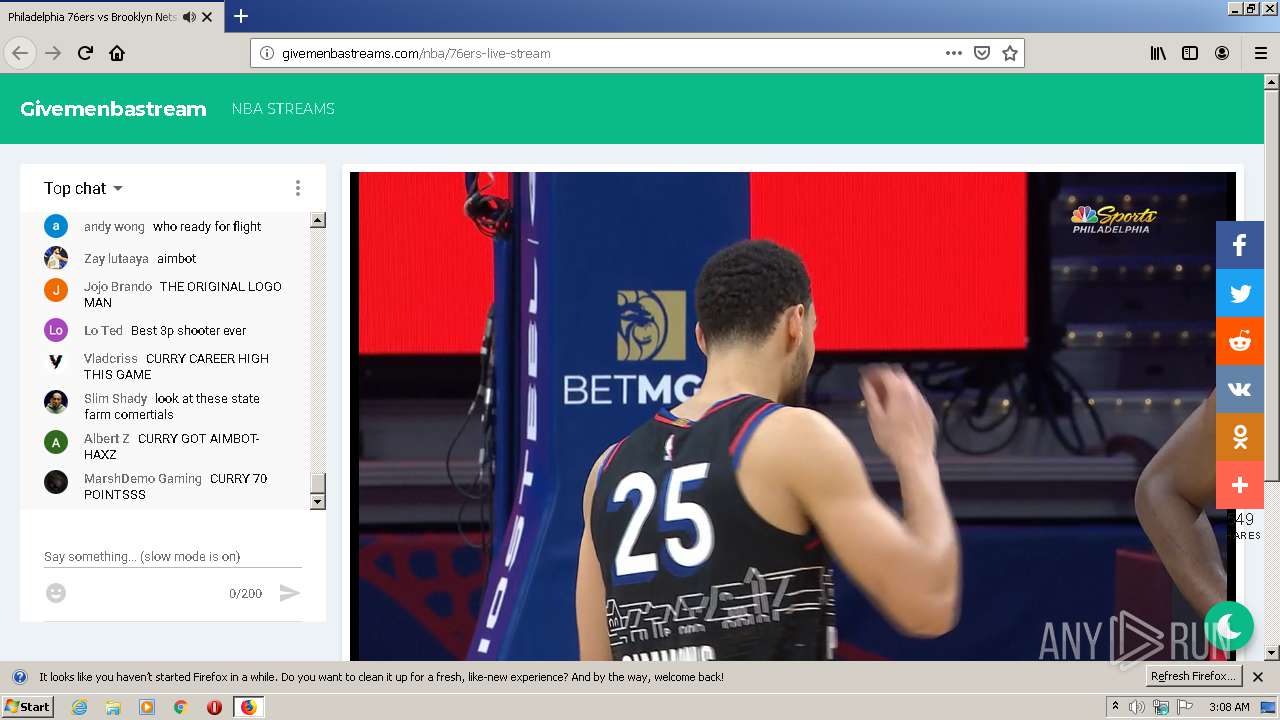This screenshot has height=720, width=1280.
Task: Open the system tray volume icon
Action: 1137,707
